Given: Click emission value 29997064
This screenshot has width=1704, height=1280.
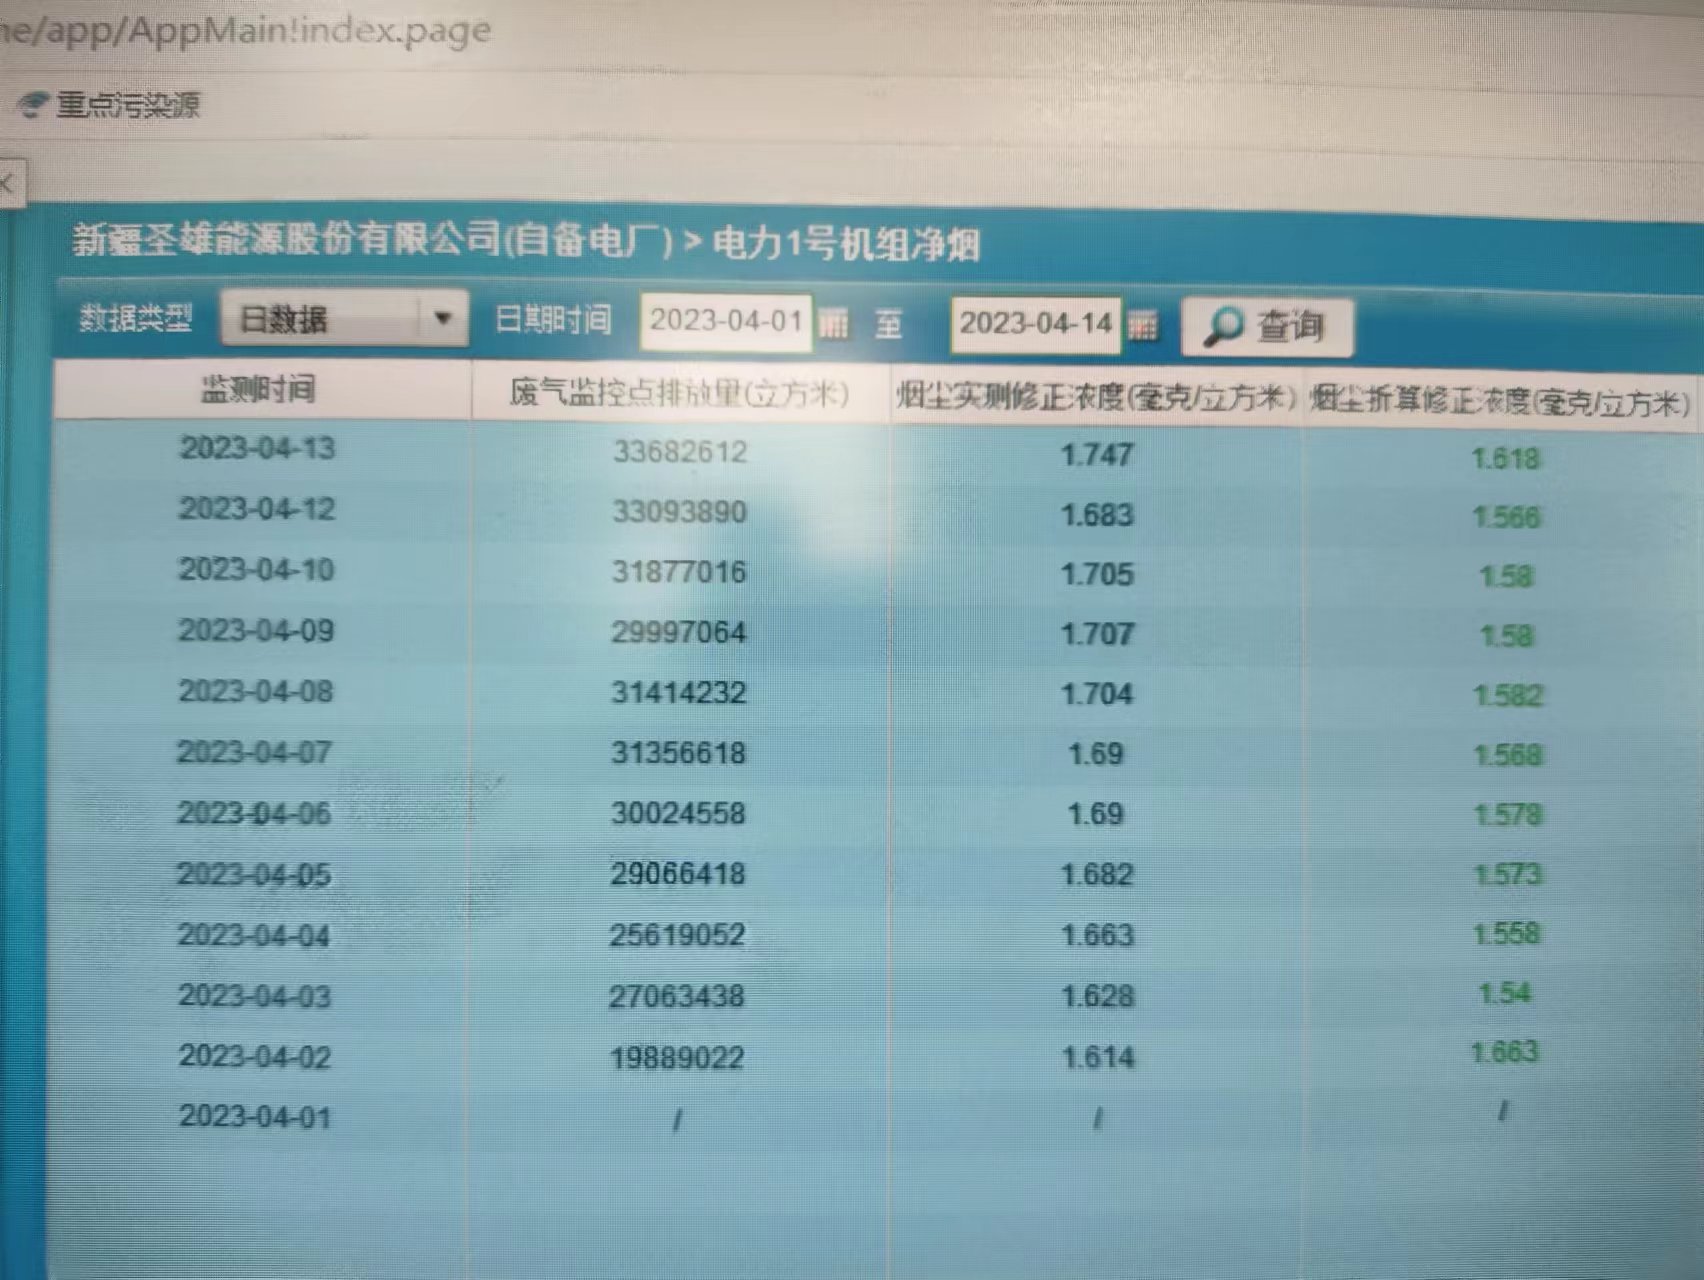Looking at the screenshot, I should (x=679, y=632).
